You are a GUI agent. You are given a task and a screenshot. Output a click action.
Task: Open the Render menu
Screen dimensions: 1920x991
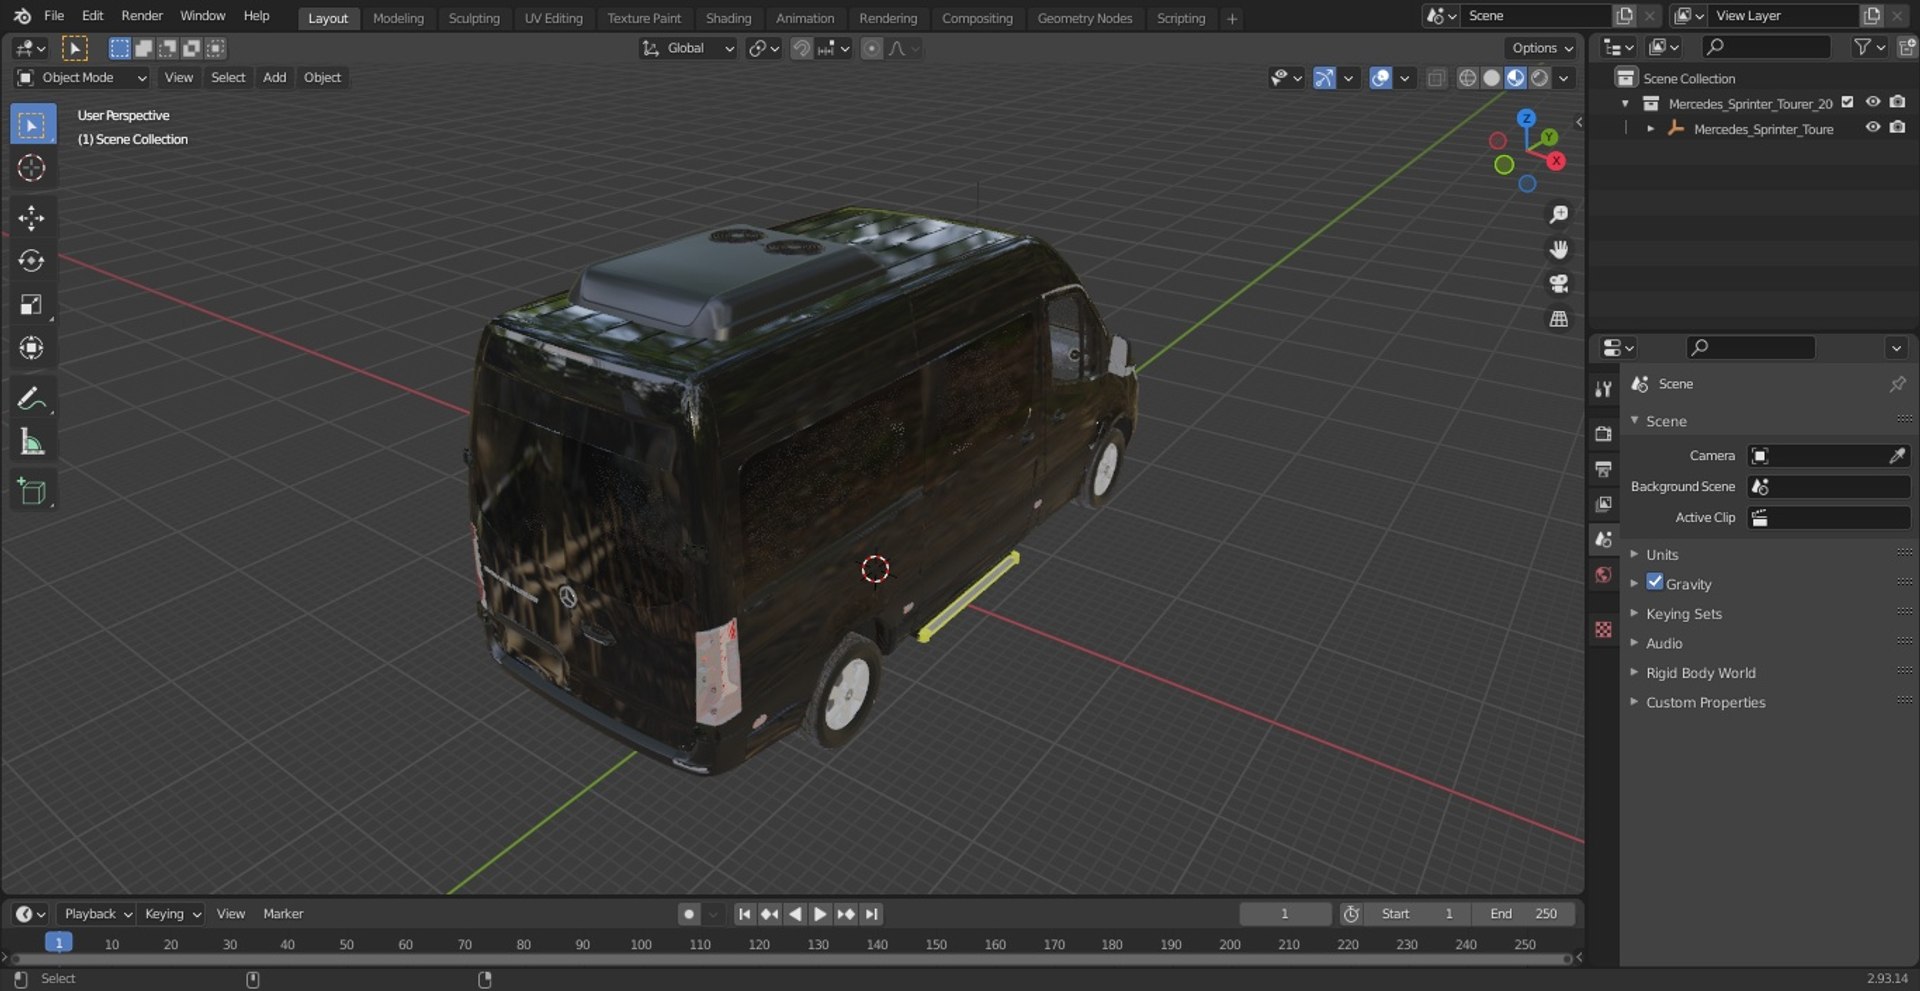[x=142, y=16]
